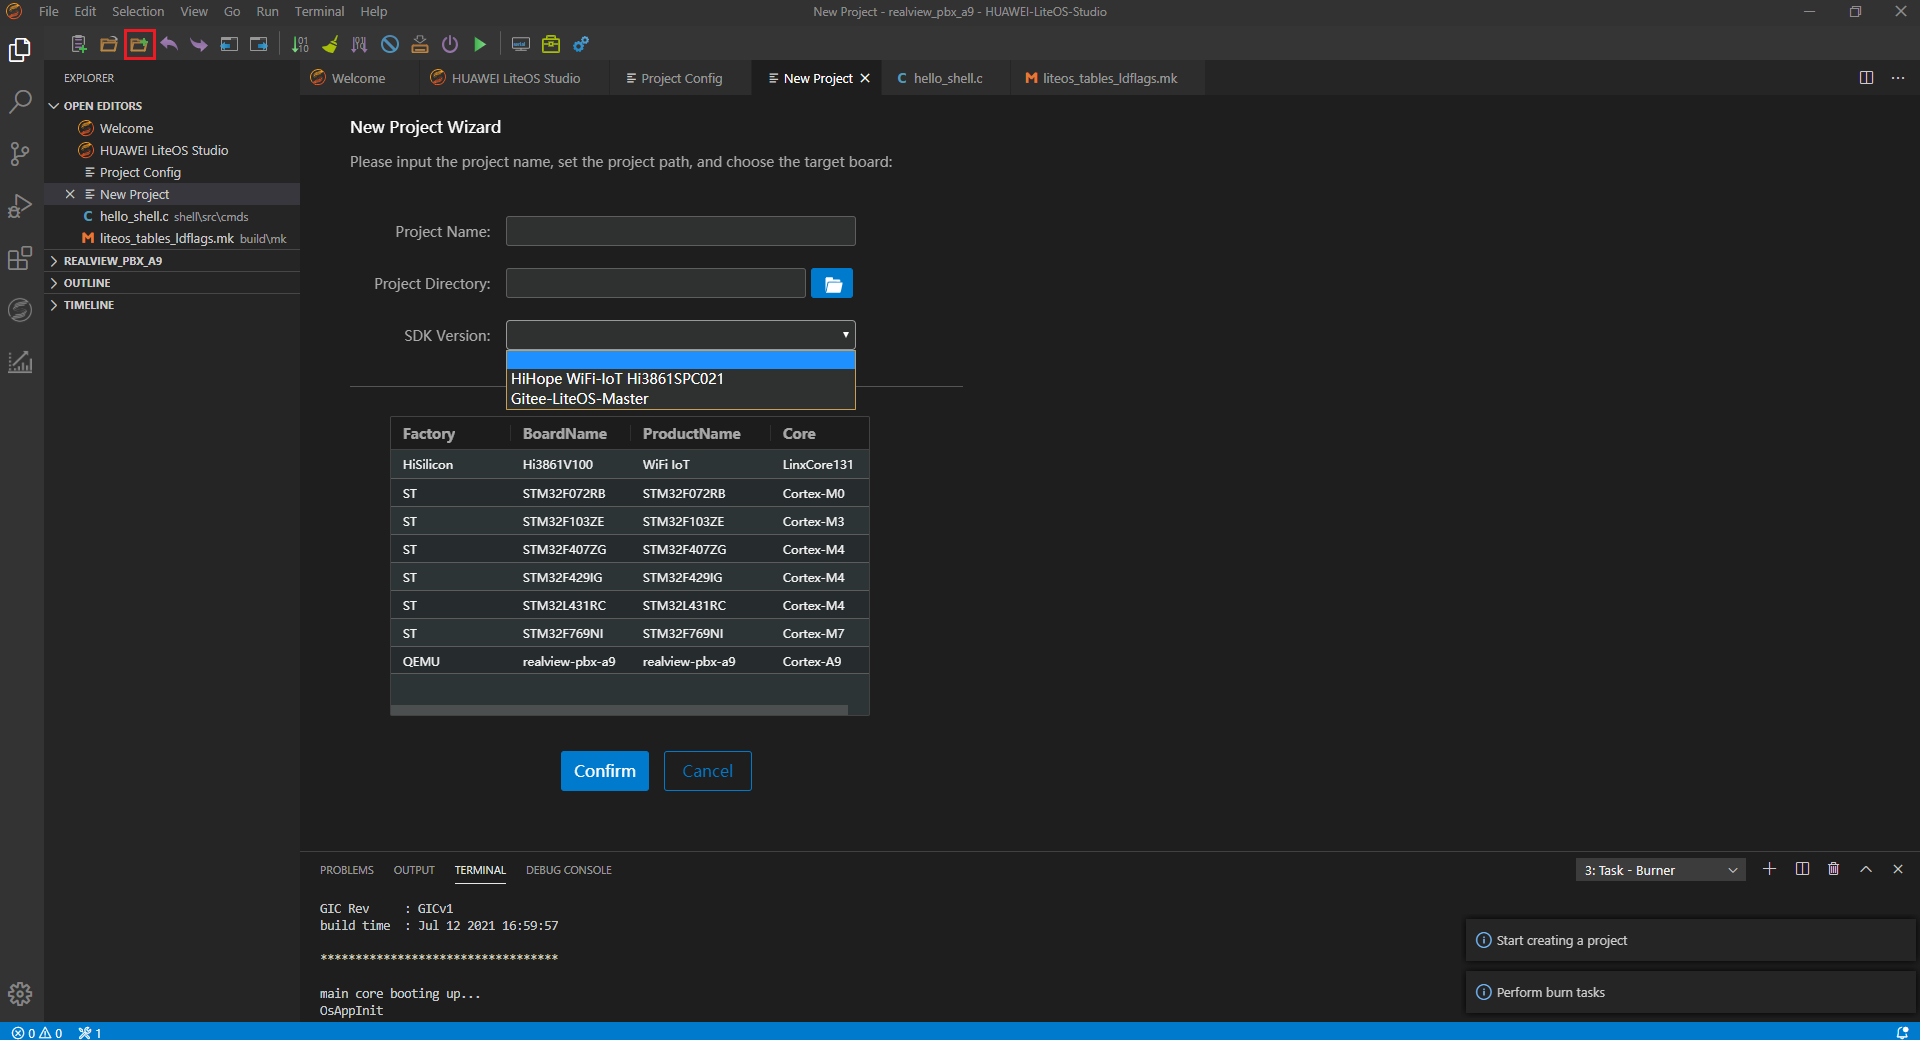Expand the OUTLINE section
The width and height of the screenshot is (1920, 1040).
(172, 283)
